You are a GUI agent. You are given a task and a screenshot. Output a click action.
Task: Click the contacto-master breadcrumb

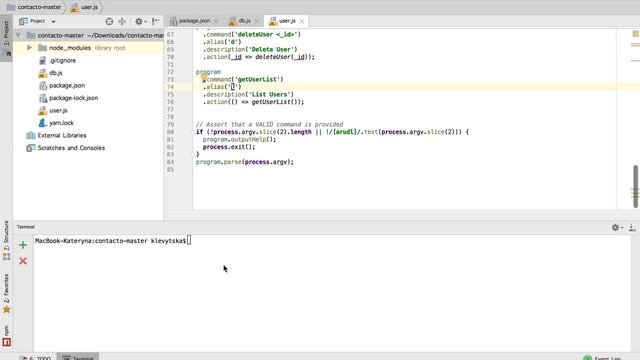(x=34, y=7)
